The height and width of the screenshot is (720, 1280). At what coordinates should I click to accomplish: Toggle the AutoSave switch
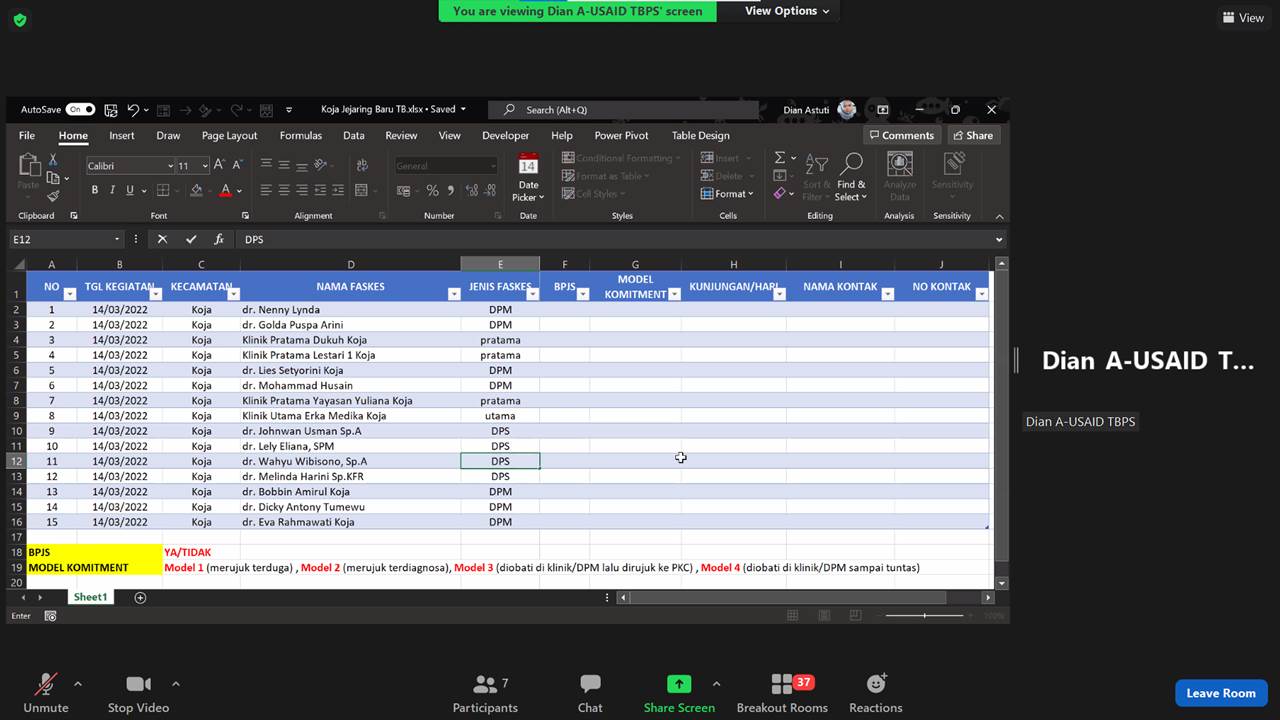(80, 110)
